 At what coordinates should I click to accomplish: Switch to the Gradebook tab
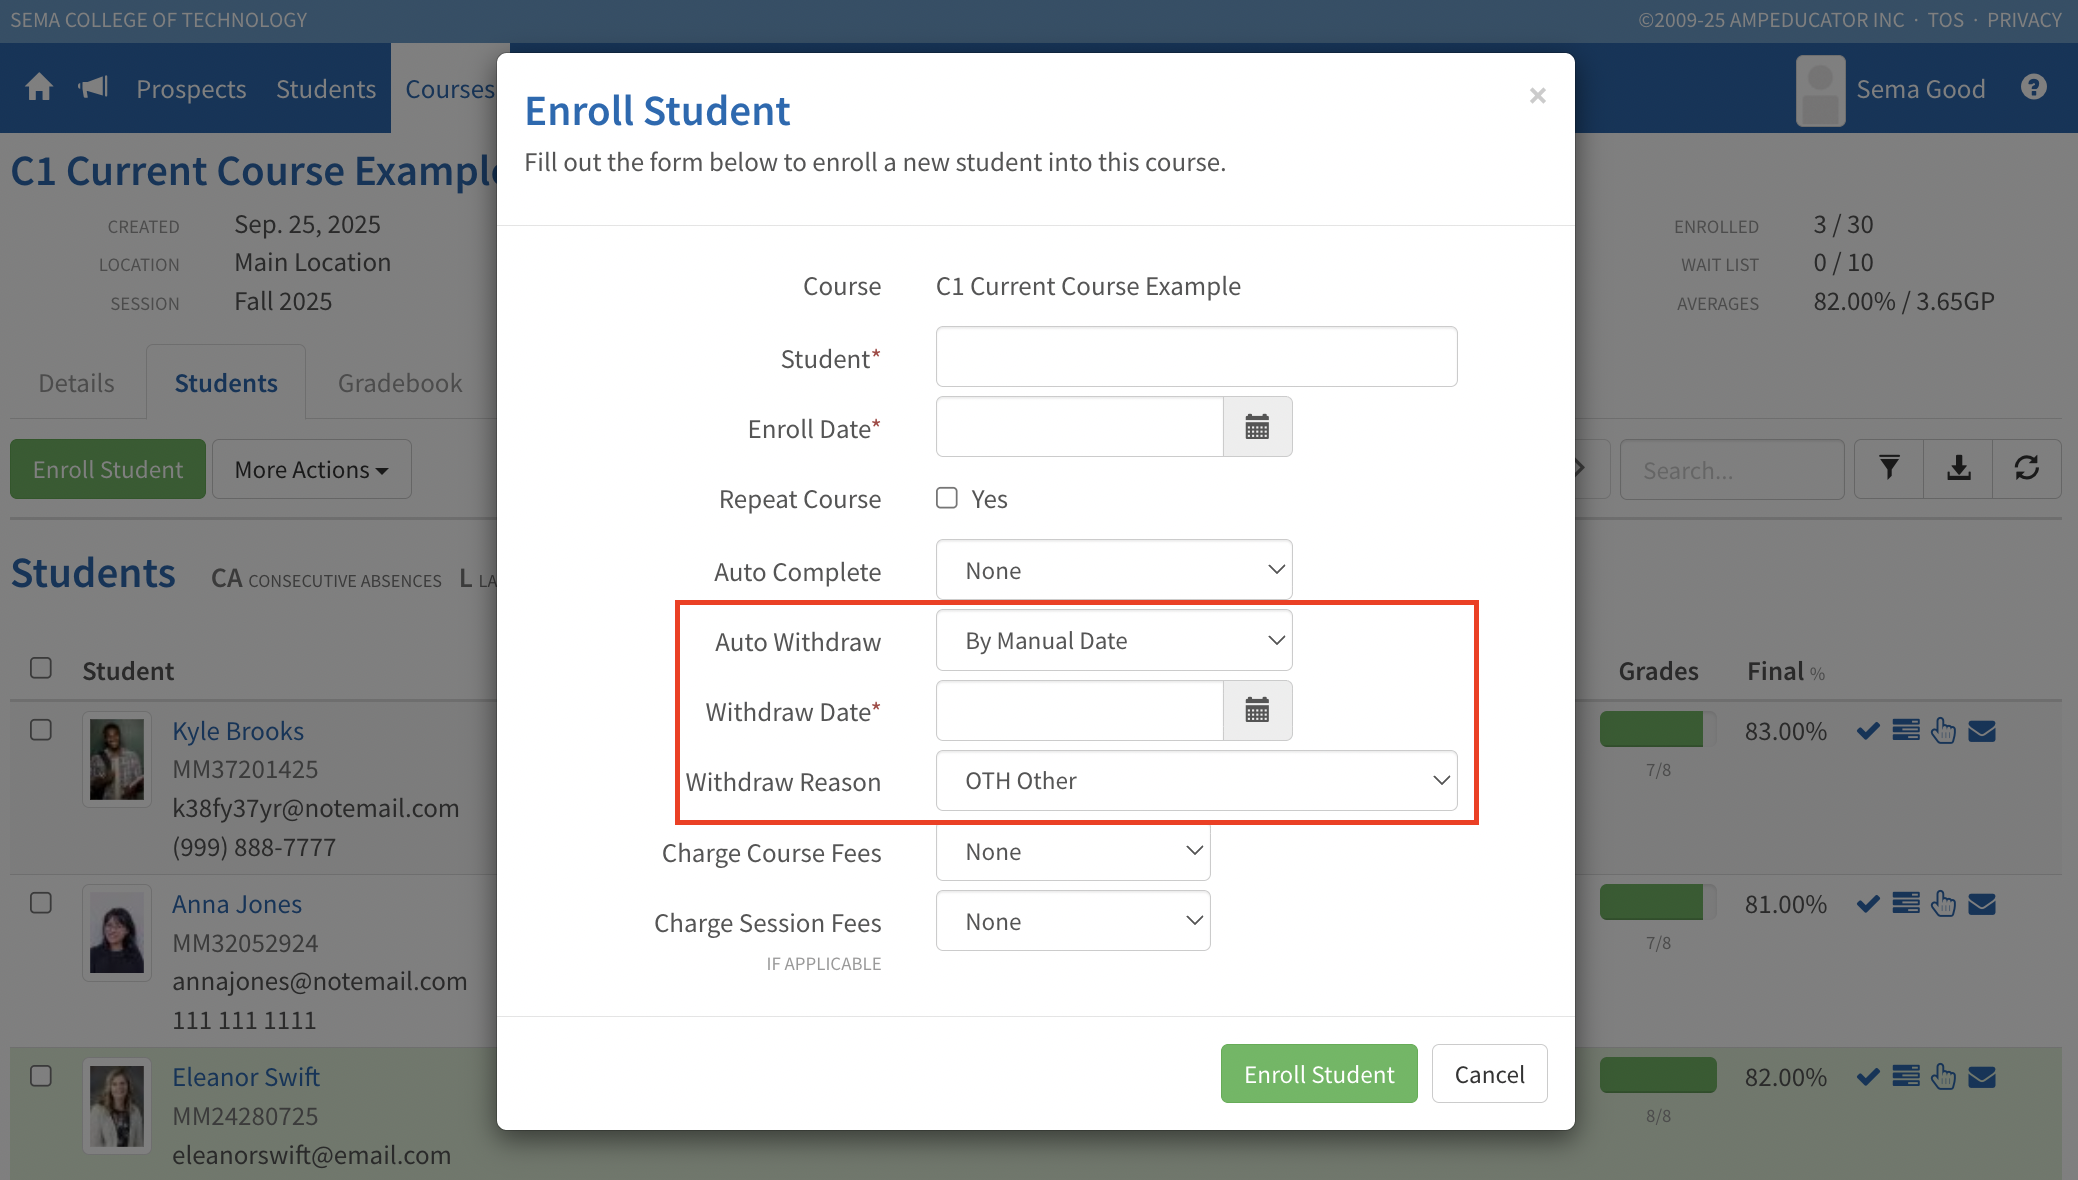[x=399, y=383]
